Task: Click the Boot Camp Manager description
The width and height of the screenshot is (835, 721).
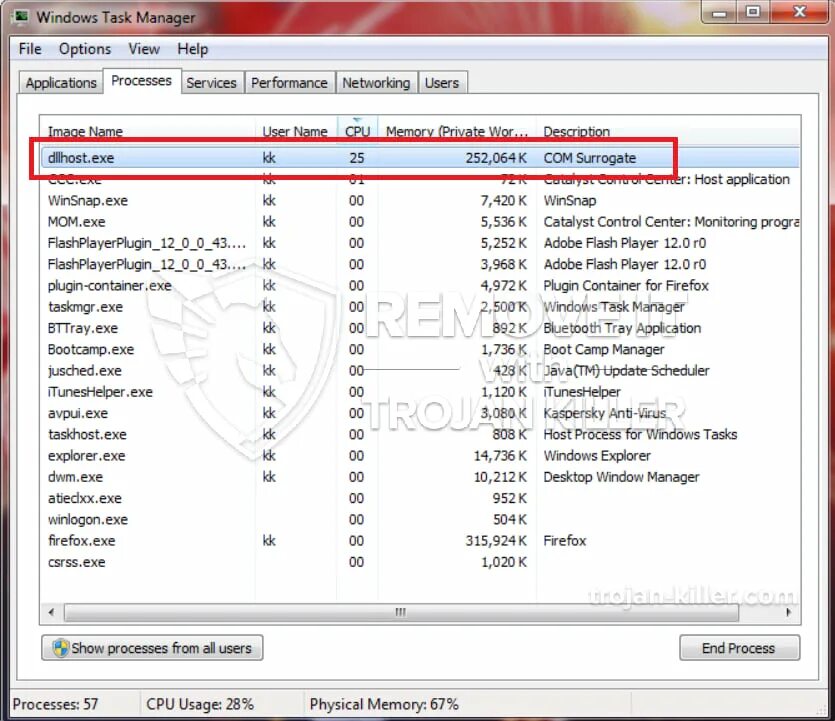Action: [x=604, y=349]
